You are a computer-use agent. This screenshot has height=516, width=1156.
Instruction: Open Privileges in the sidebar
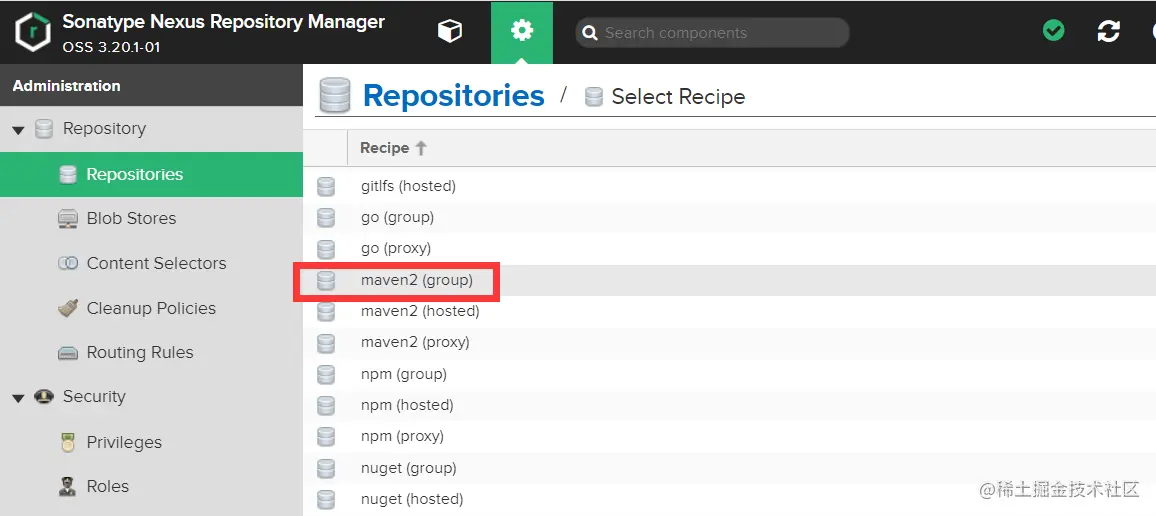(124, 442)
